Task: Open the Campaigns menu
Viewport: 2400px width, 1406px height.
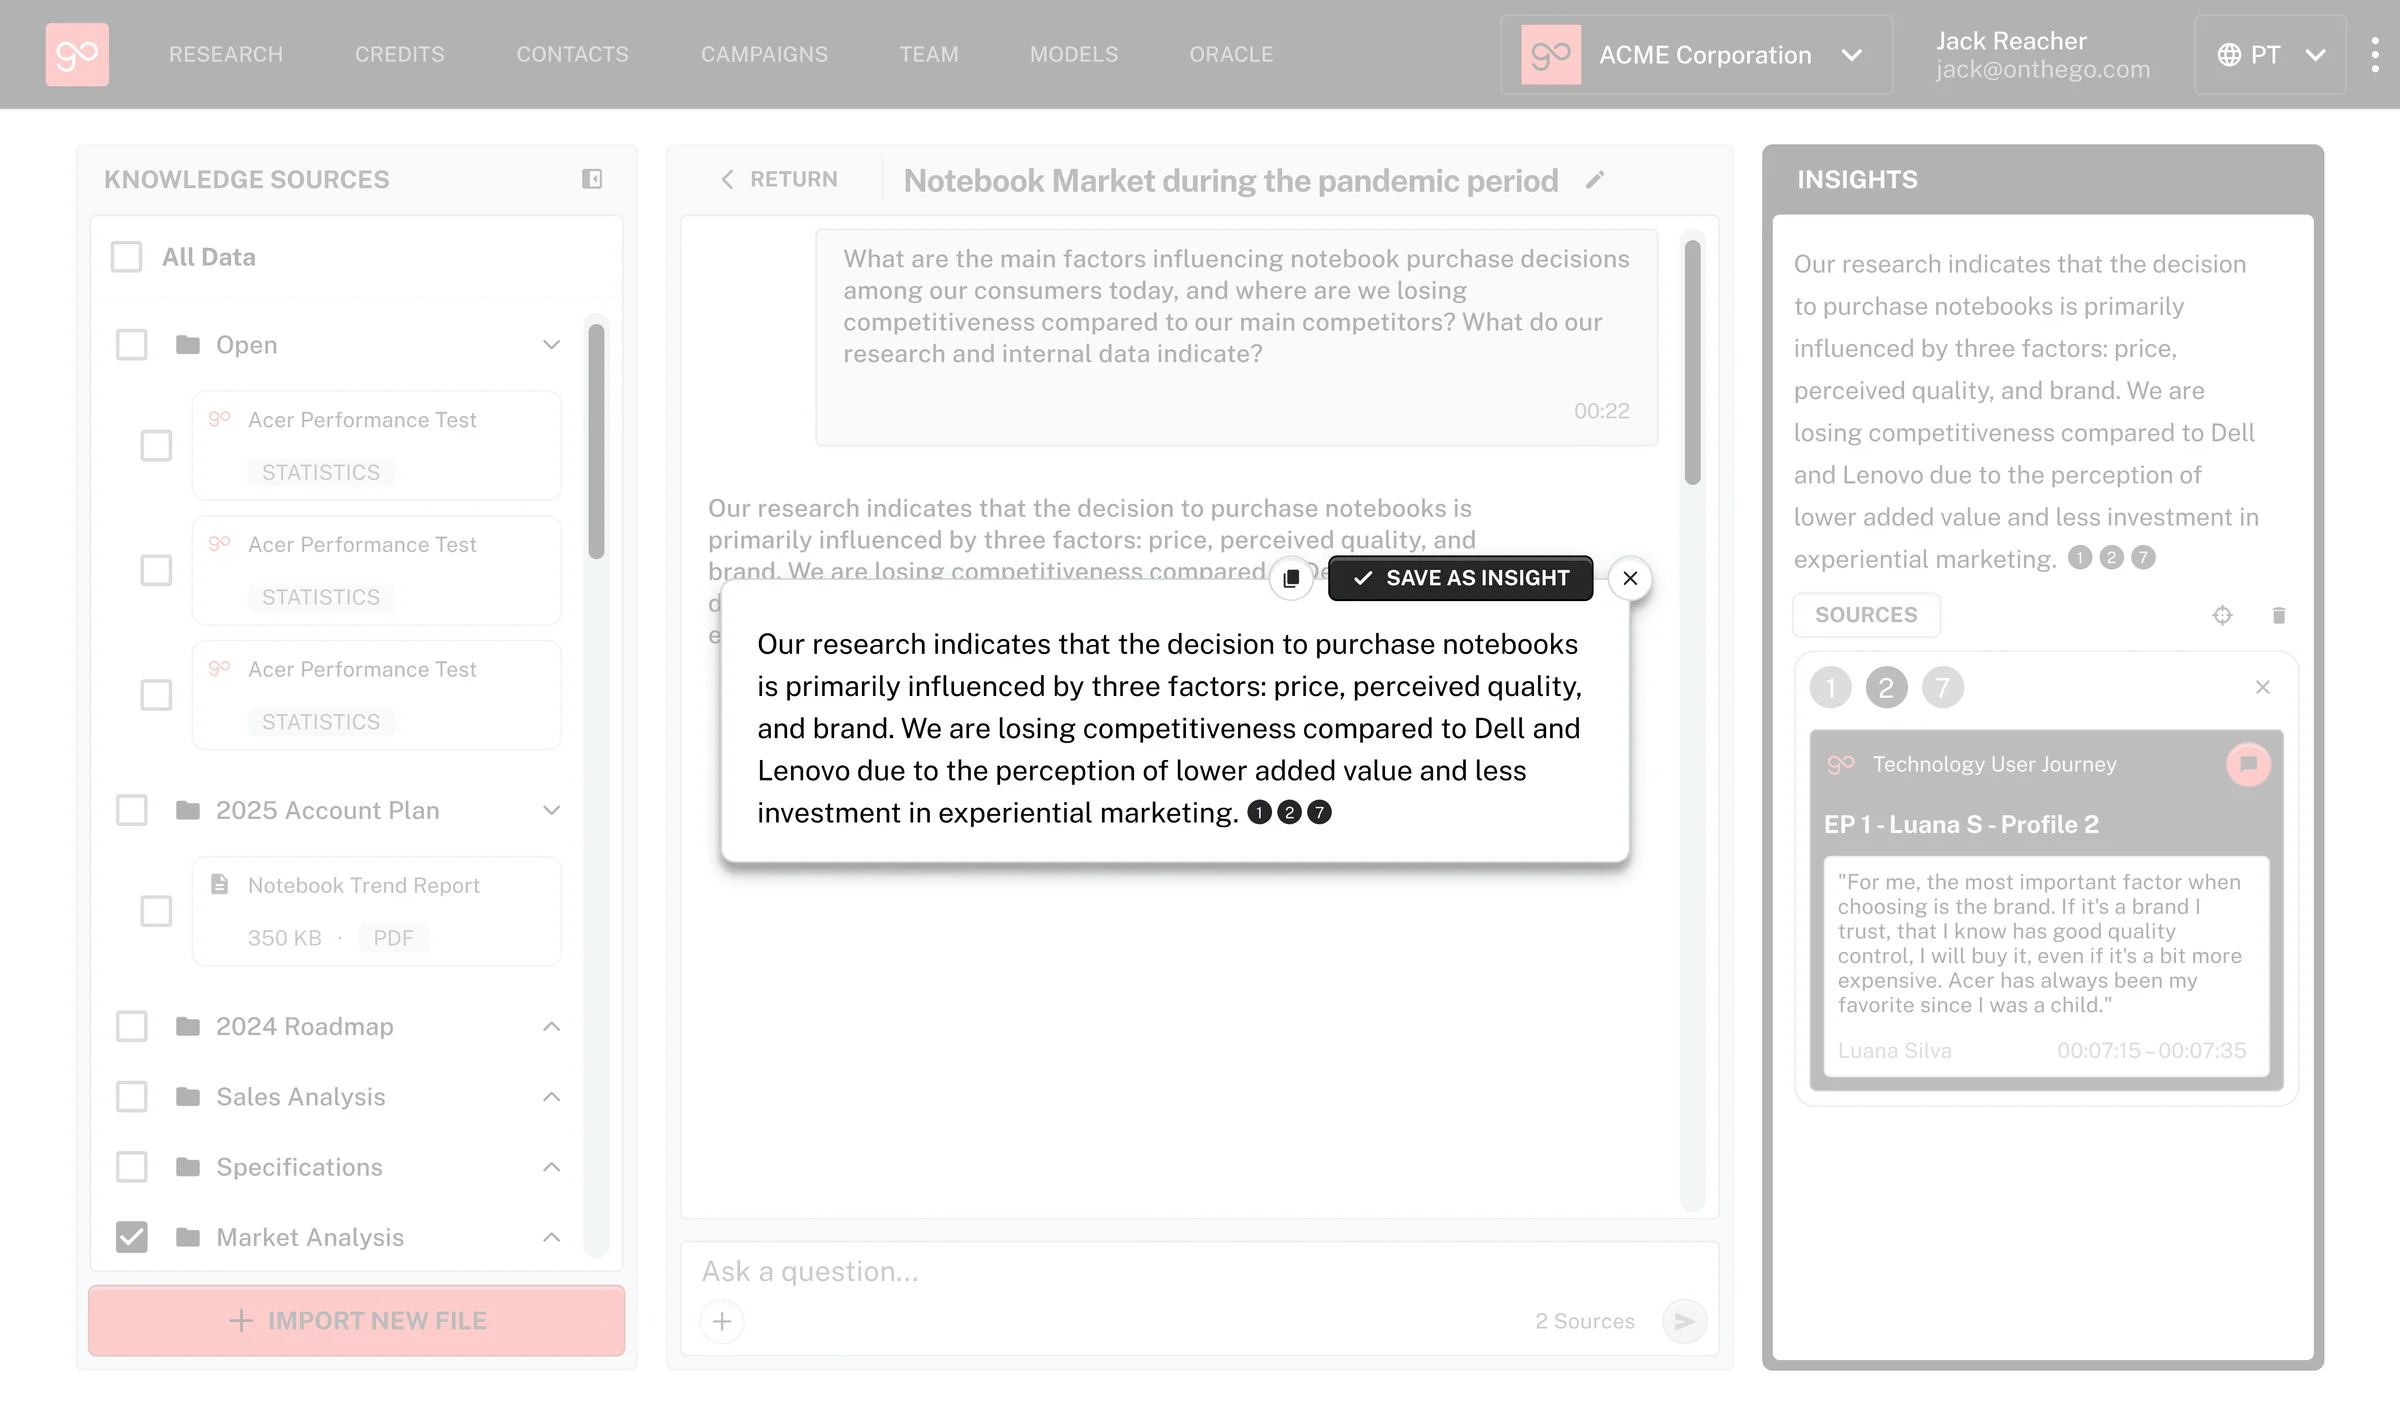Action: coord(764,54)
